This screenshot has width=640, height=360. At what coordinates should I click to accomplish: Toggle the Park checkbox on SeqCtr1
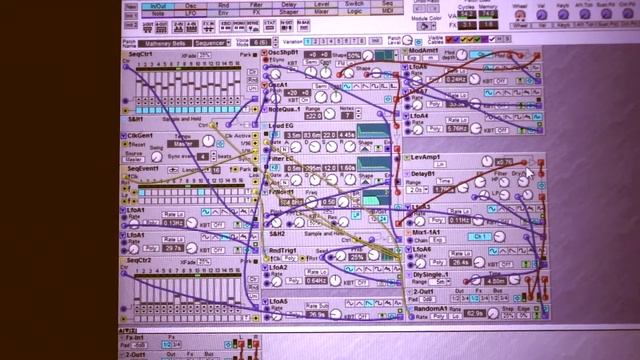255,55
